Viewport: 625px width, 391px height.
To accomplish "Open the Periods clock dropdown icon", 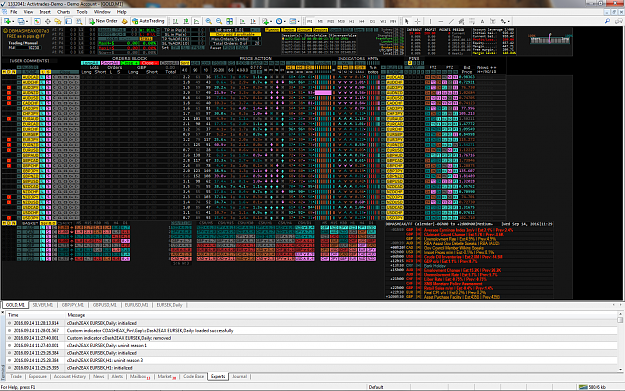I will point(280,21).
